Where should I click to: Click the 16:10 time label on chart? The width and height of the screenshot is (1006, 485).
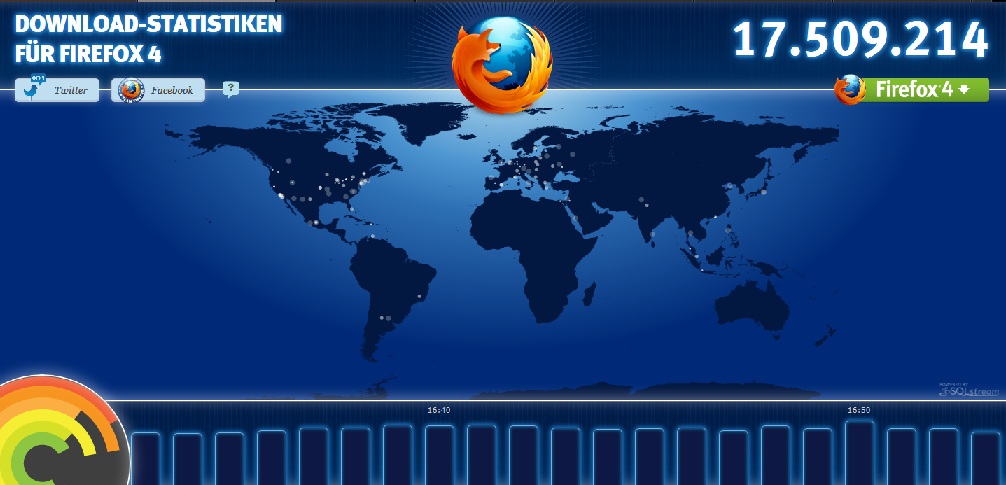[439, 410]
